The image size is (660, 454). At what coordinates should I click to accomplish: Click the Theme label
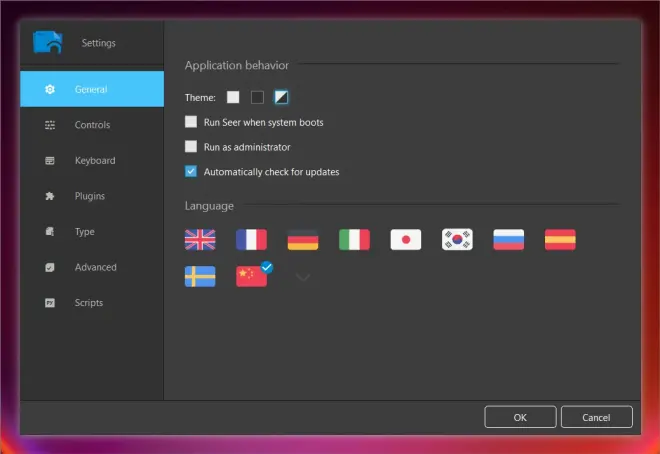click(x=200, y=98)
